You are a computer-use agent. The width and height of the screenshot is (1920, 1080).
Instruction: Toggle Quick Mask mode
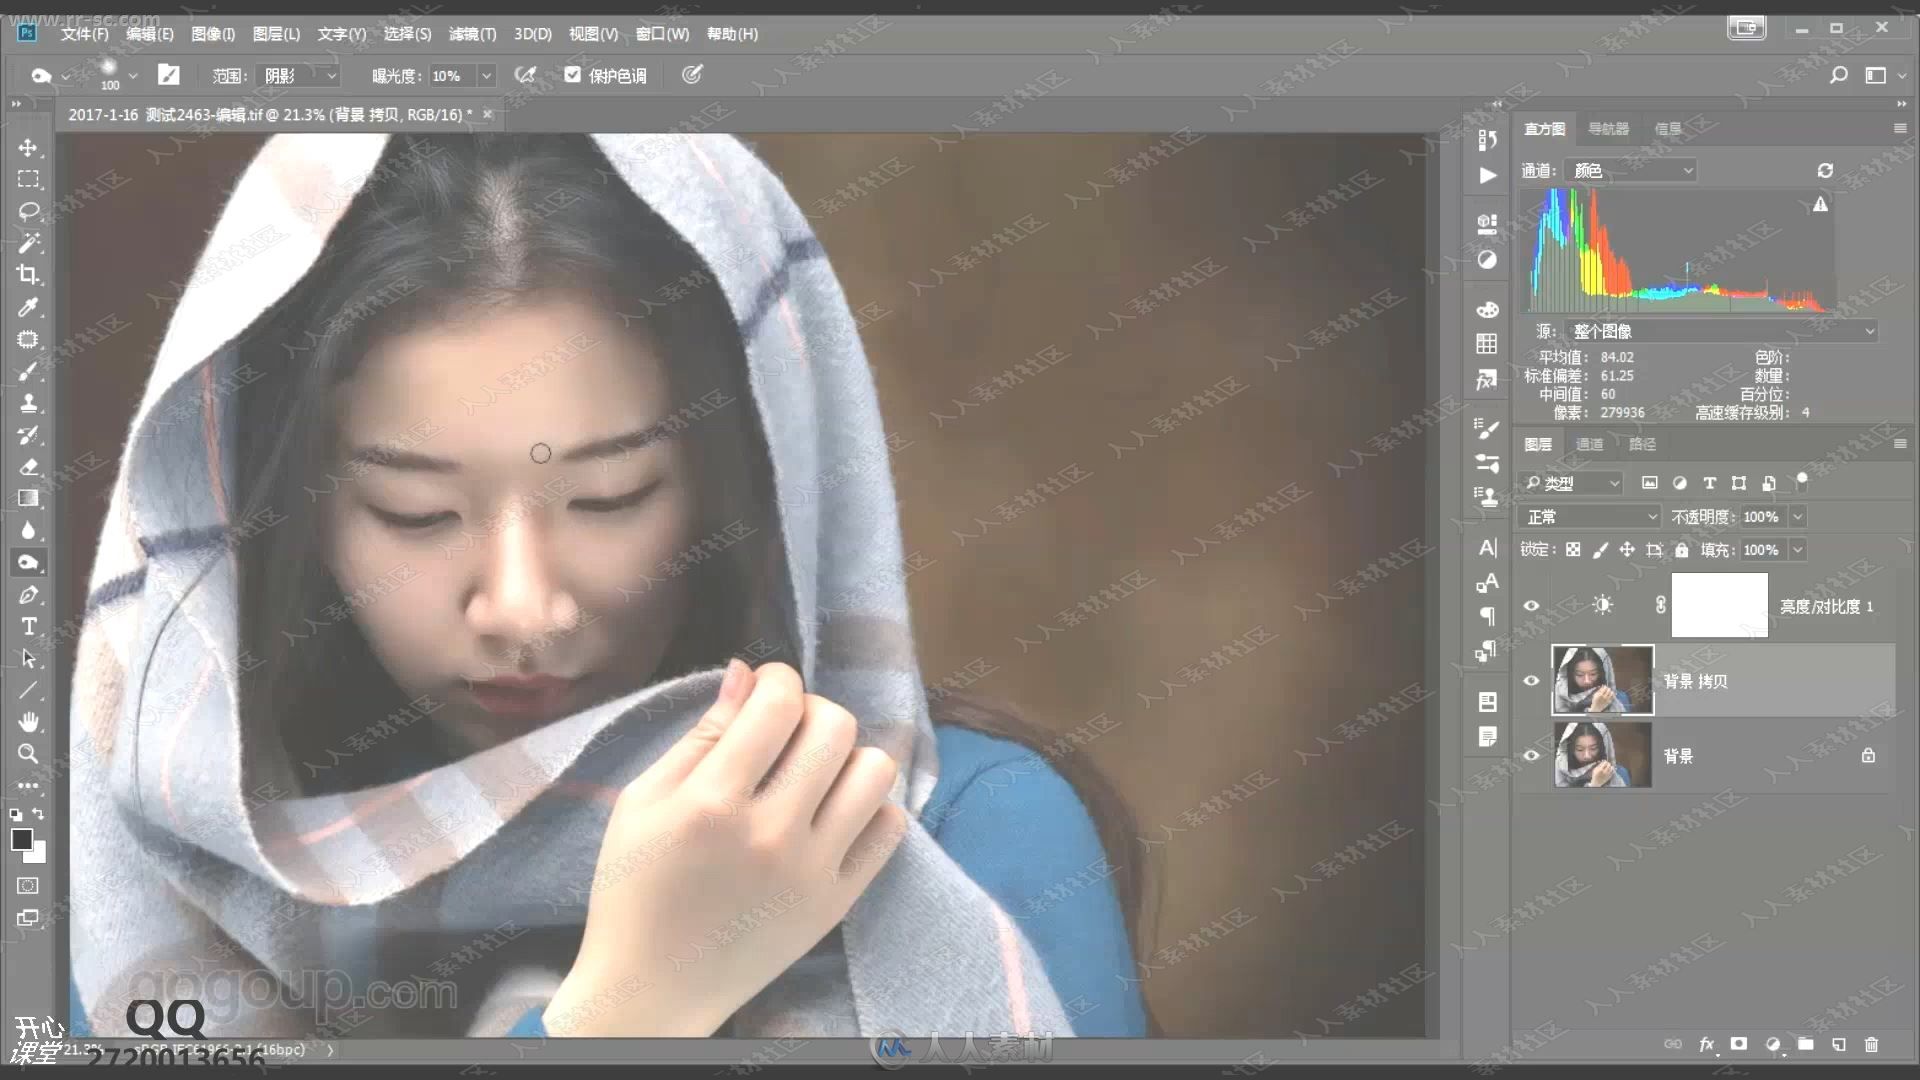click(x=28, y=886)
